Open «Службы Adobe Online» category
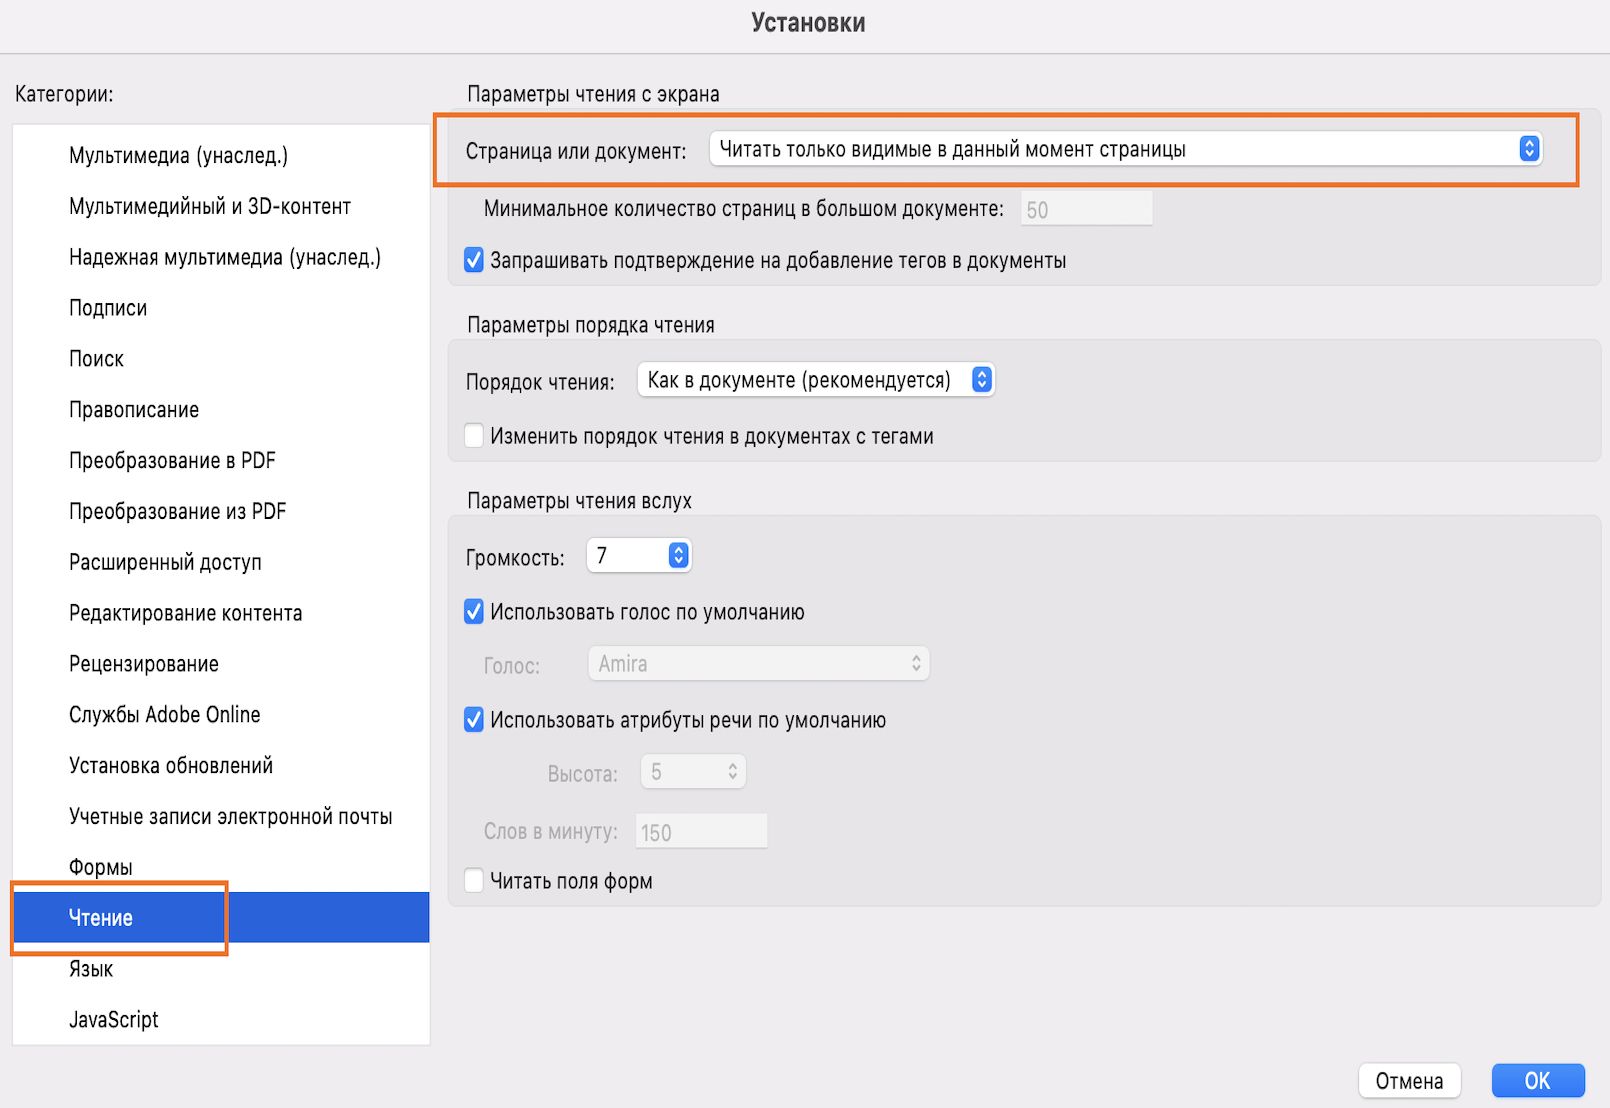 (x=165, y=715)
